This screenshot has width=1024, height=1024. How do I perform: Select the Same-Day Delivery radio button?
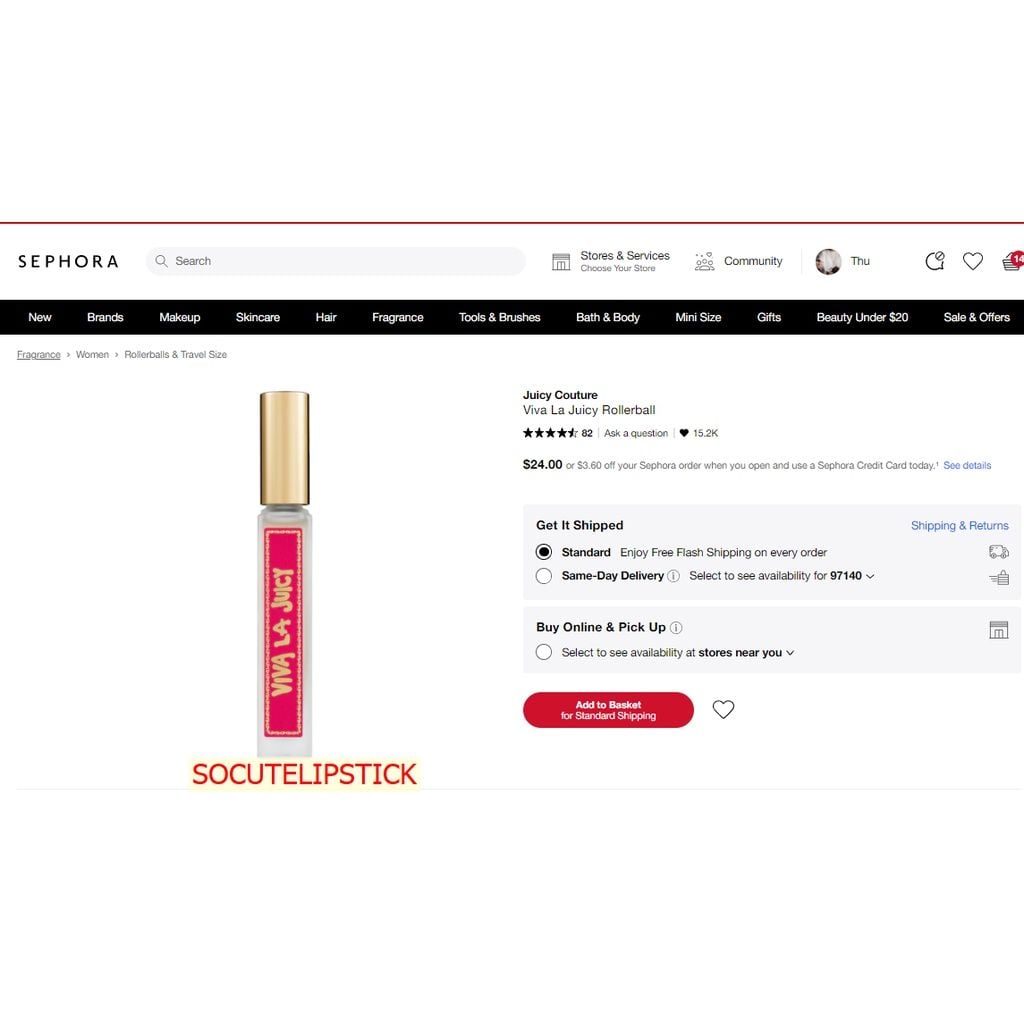tap(543, 576)
